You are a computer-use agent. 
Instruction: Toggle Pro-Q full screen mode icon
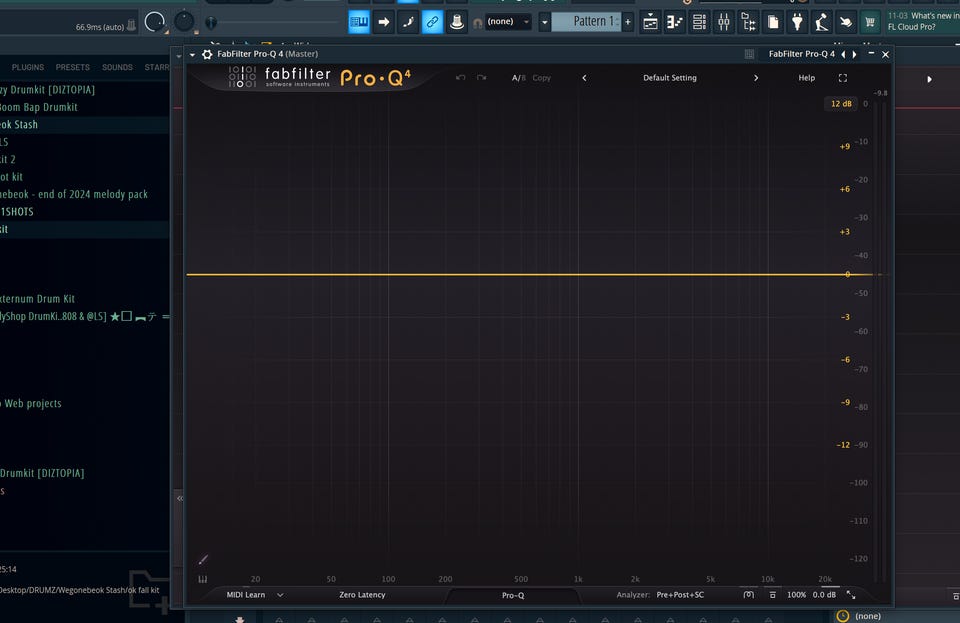click(x=843, y=78)
